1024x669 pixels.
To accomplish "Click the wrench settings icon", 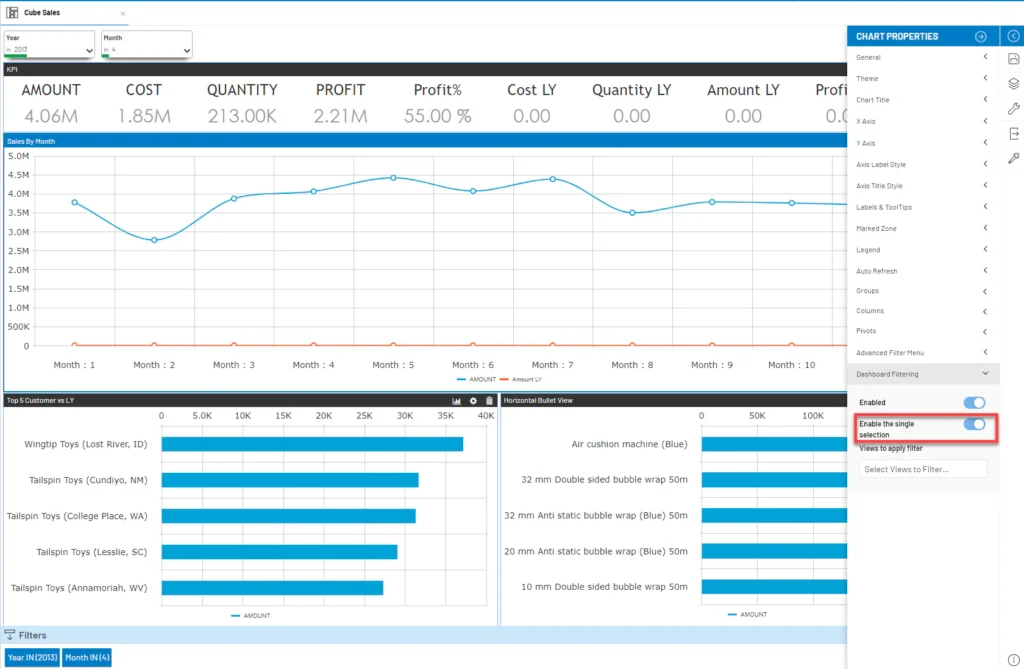I will pyautogui.click(x=1013, y=109).
